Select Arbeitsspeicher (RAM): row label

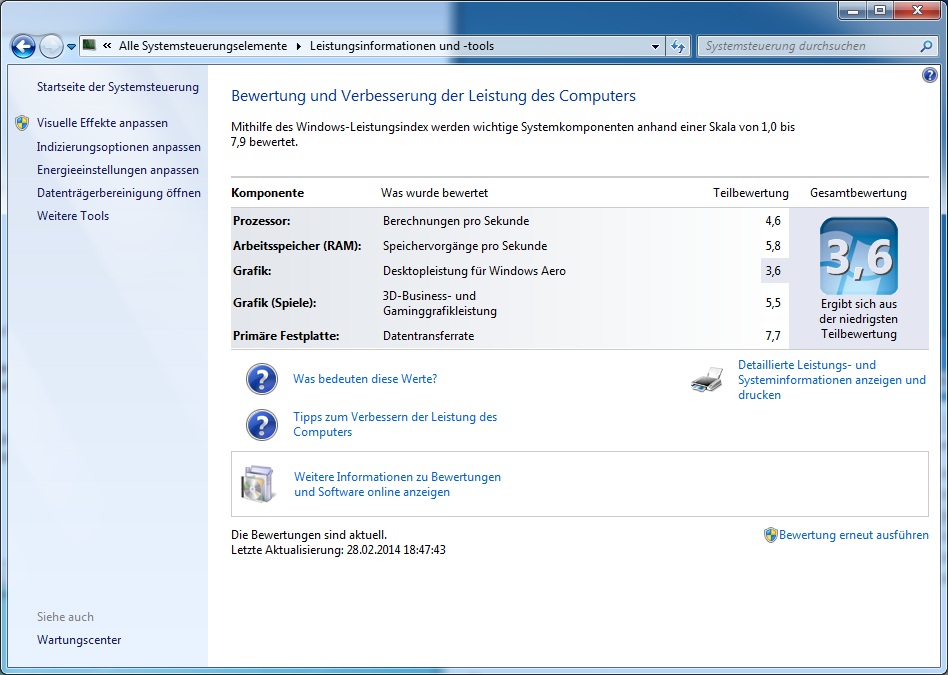(297, 246)
